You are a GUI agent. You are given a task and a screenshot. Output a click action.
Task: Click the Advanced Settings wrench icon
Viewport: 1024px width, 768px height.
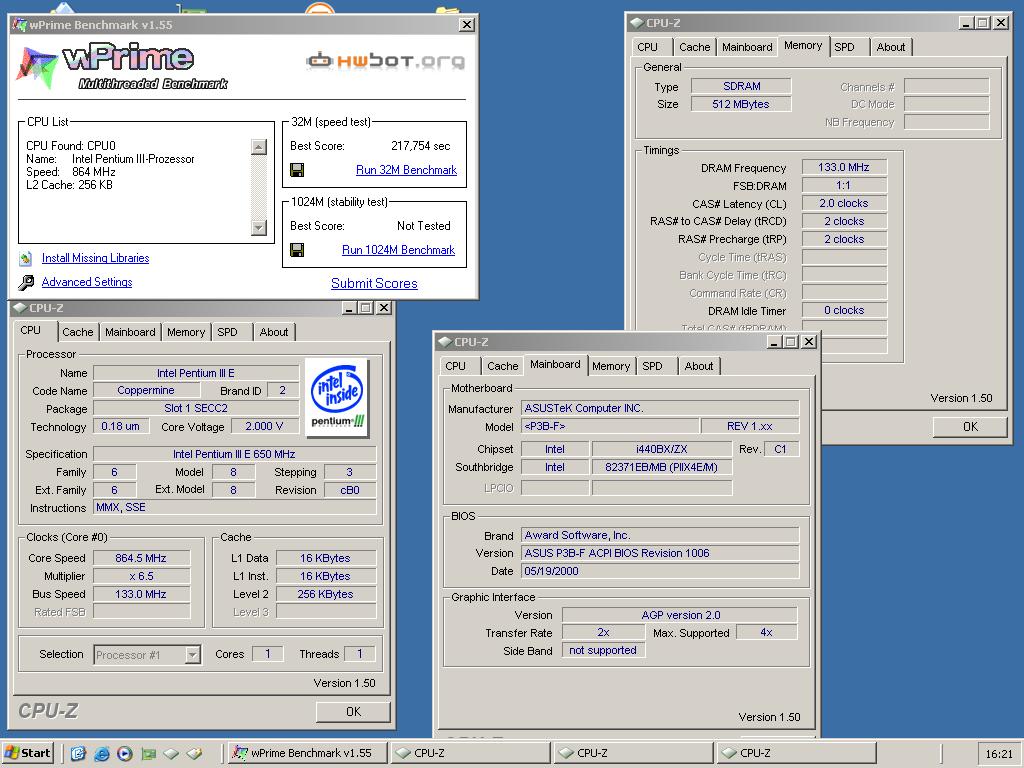26,283
